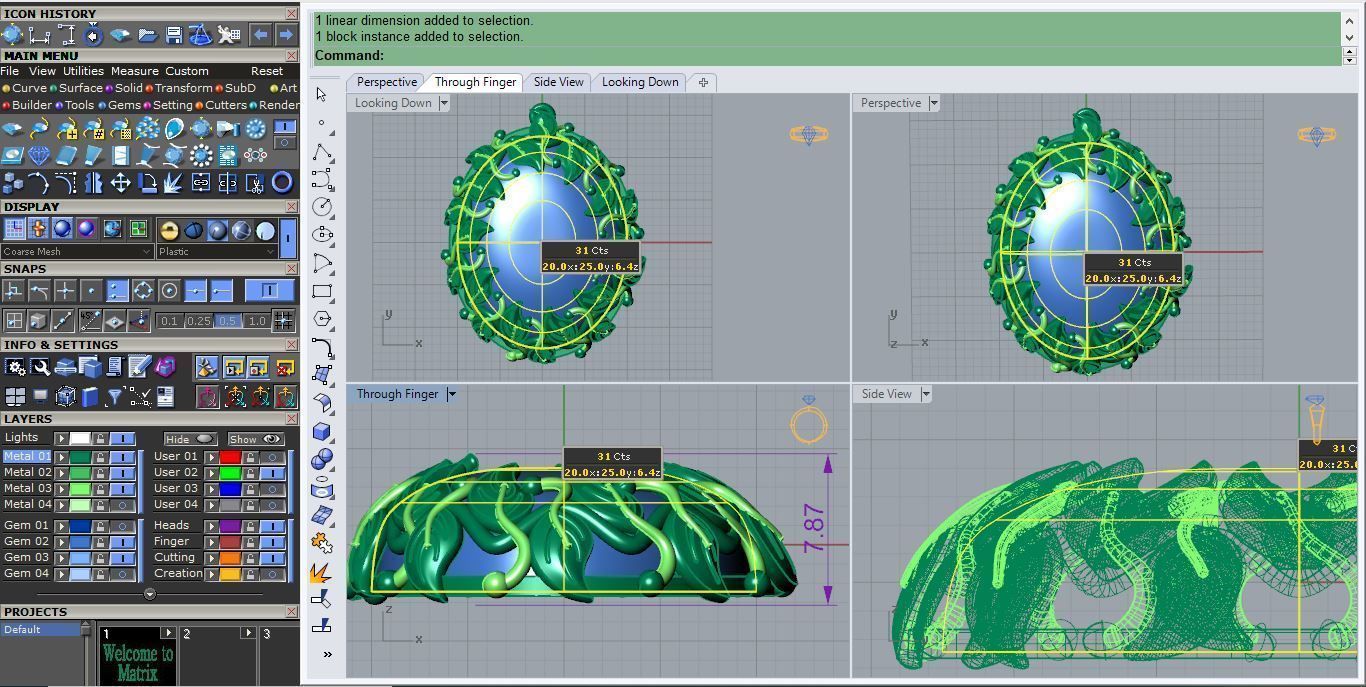
Task: Toggle the lock on Gem 03 layer
Action: pyautogui.click(x=100, y=557)
